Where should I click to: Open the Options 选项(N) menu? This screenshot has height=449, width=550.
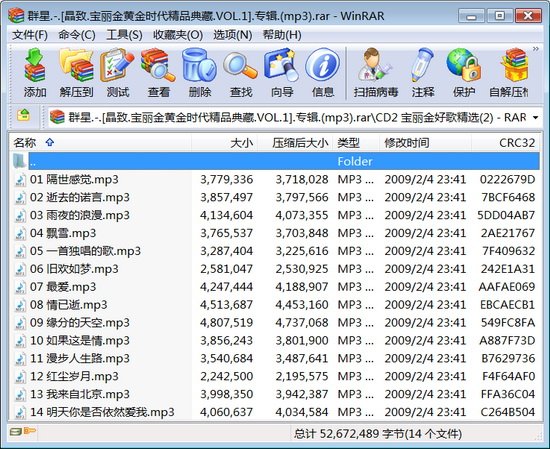233,35
